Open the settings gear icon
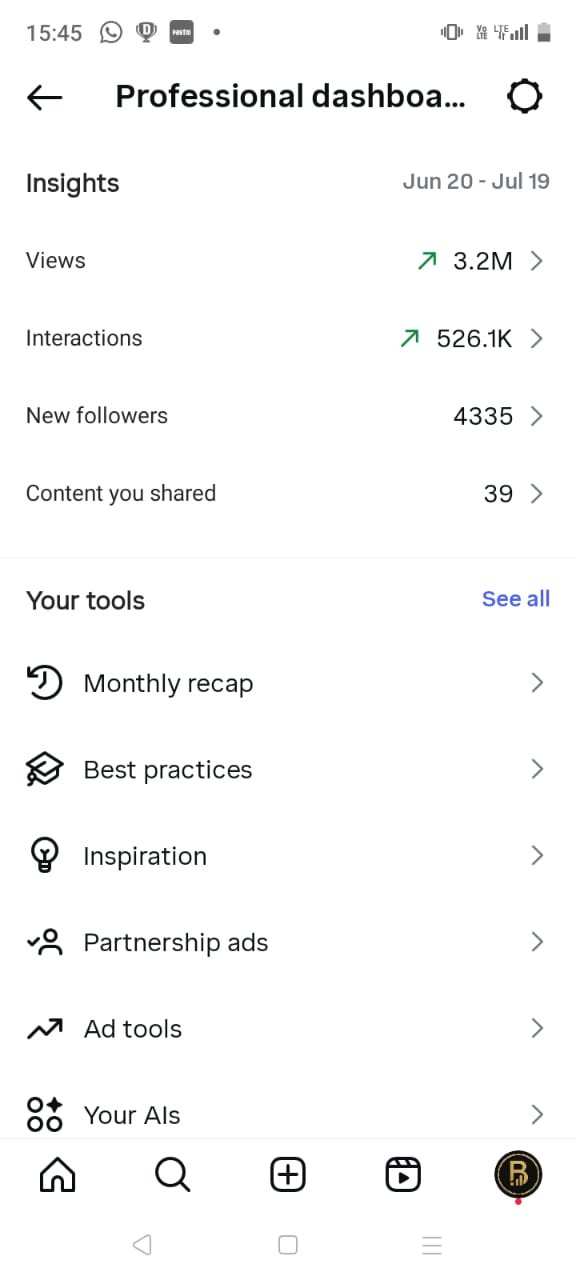Image resolution: width=576 pixels, height=1280 pixels. point(525,97)
